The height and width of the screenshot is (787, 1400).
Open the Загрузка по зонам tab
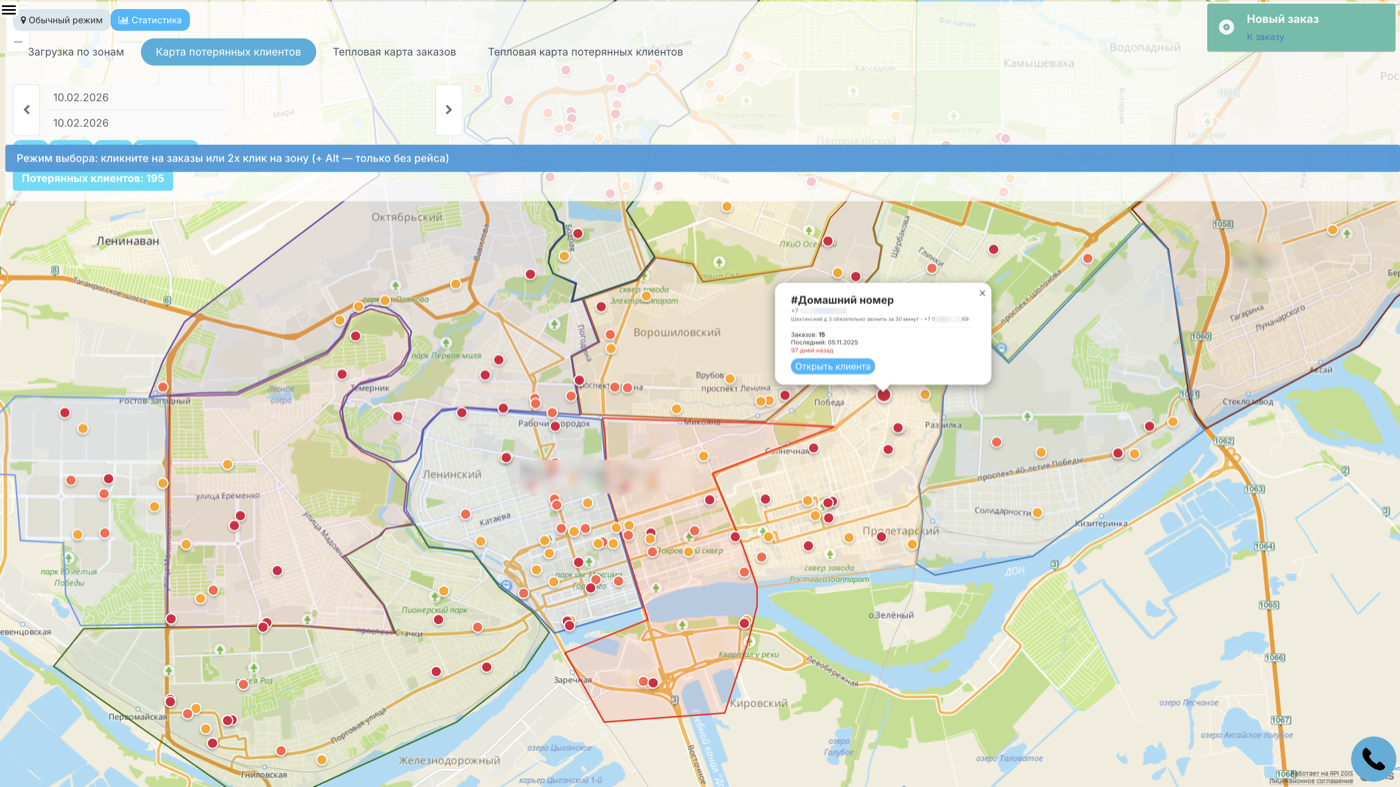76,52
